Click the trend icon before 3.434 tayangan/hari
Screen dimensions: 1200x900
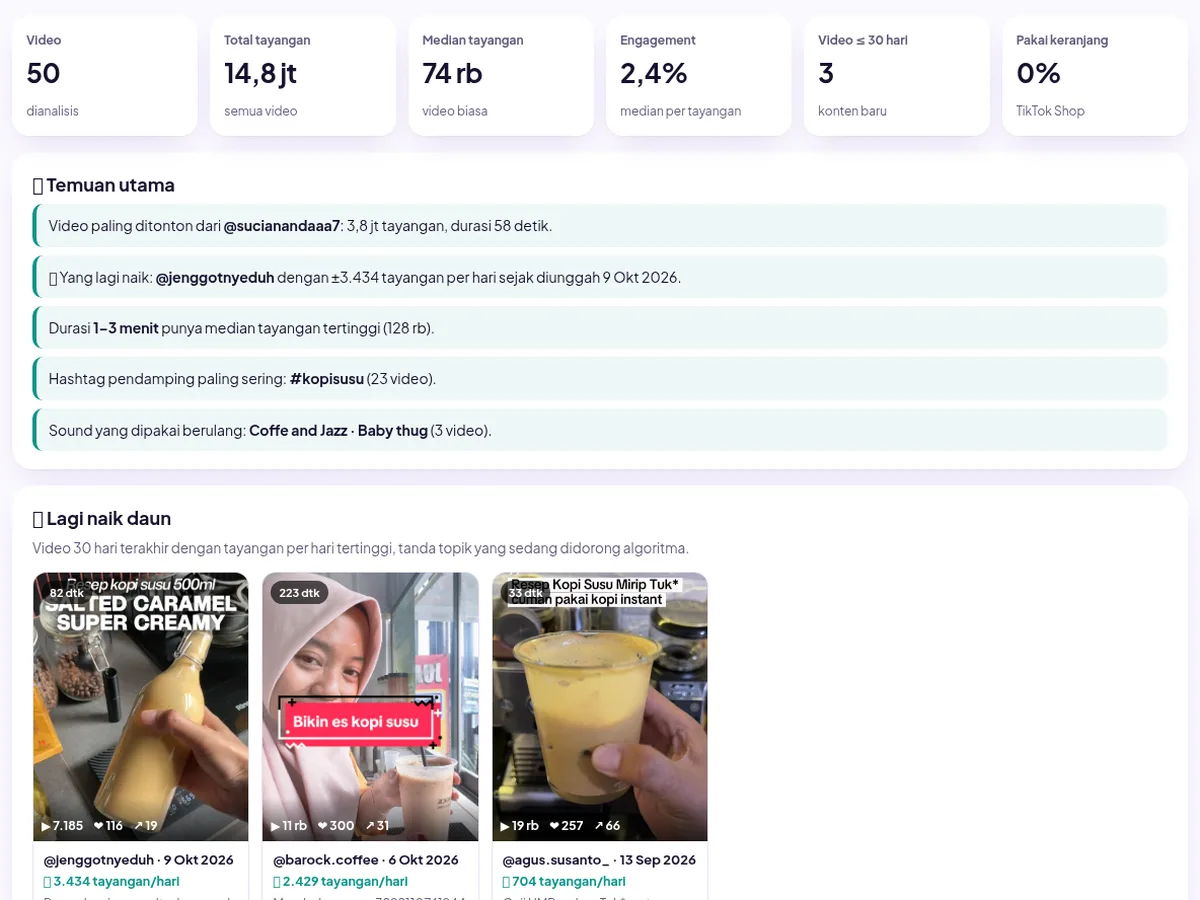[47, 882]
